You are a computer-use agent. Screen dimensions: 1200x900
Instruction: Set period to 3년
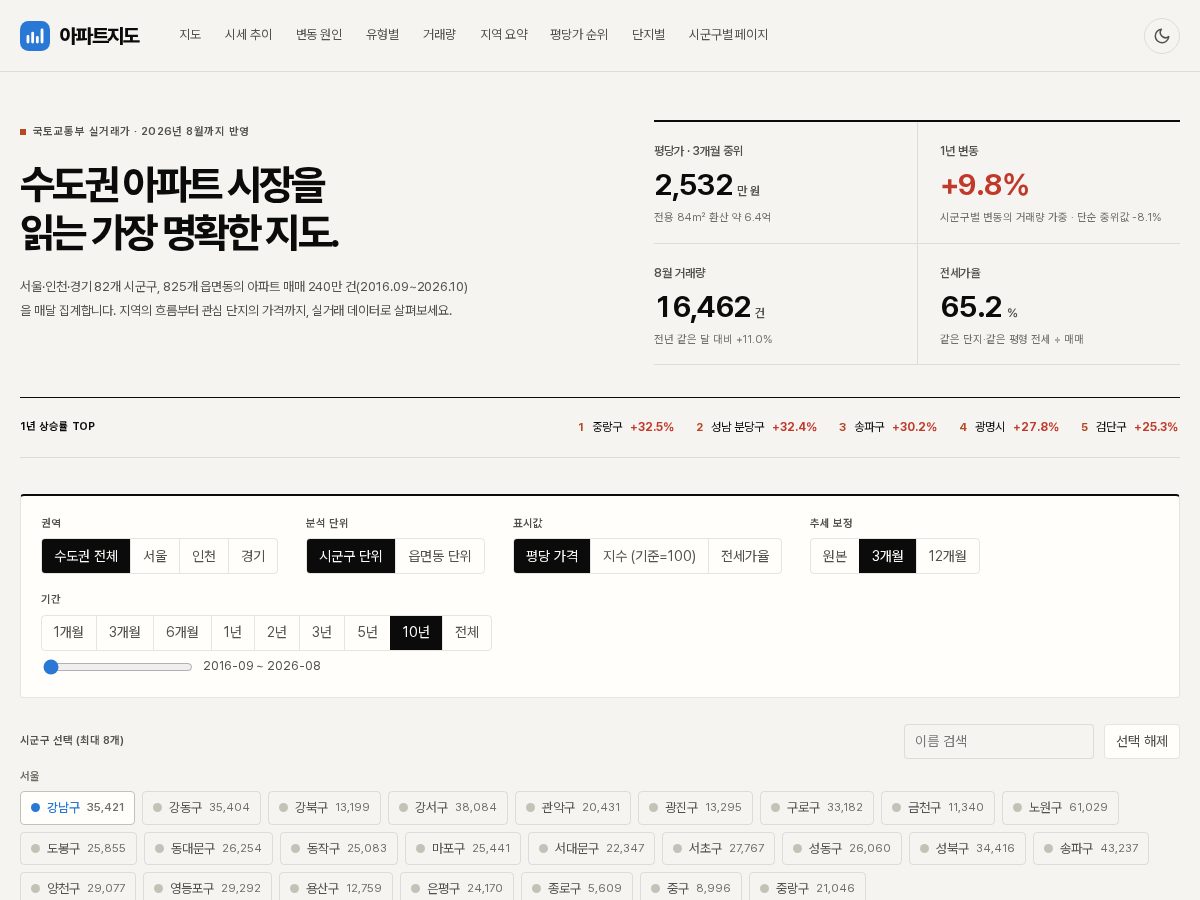pyautogui.click(x=322, y=633)
